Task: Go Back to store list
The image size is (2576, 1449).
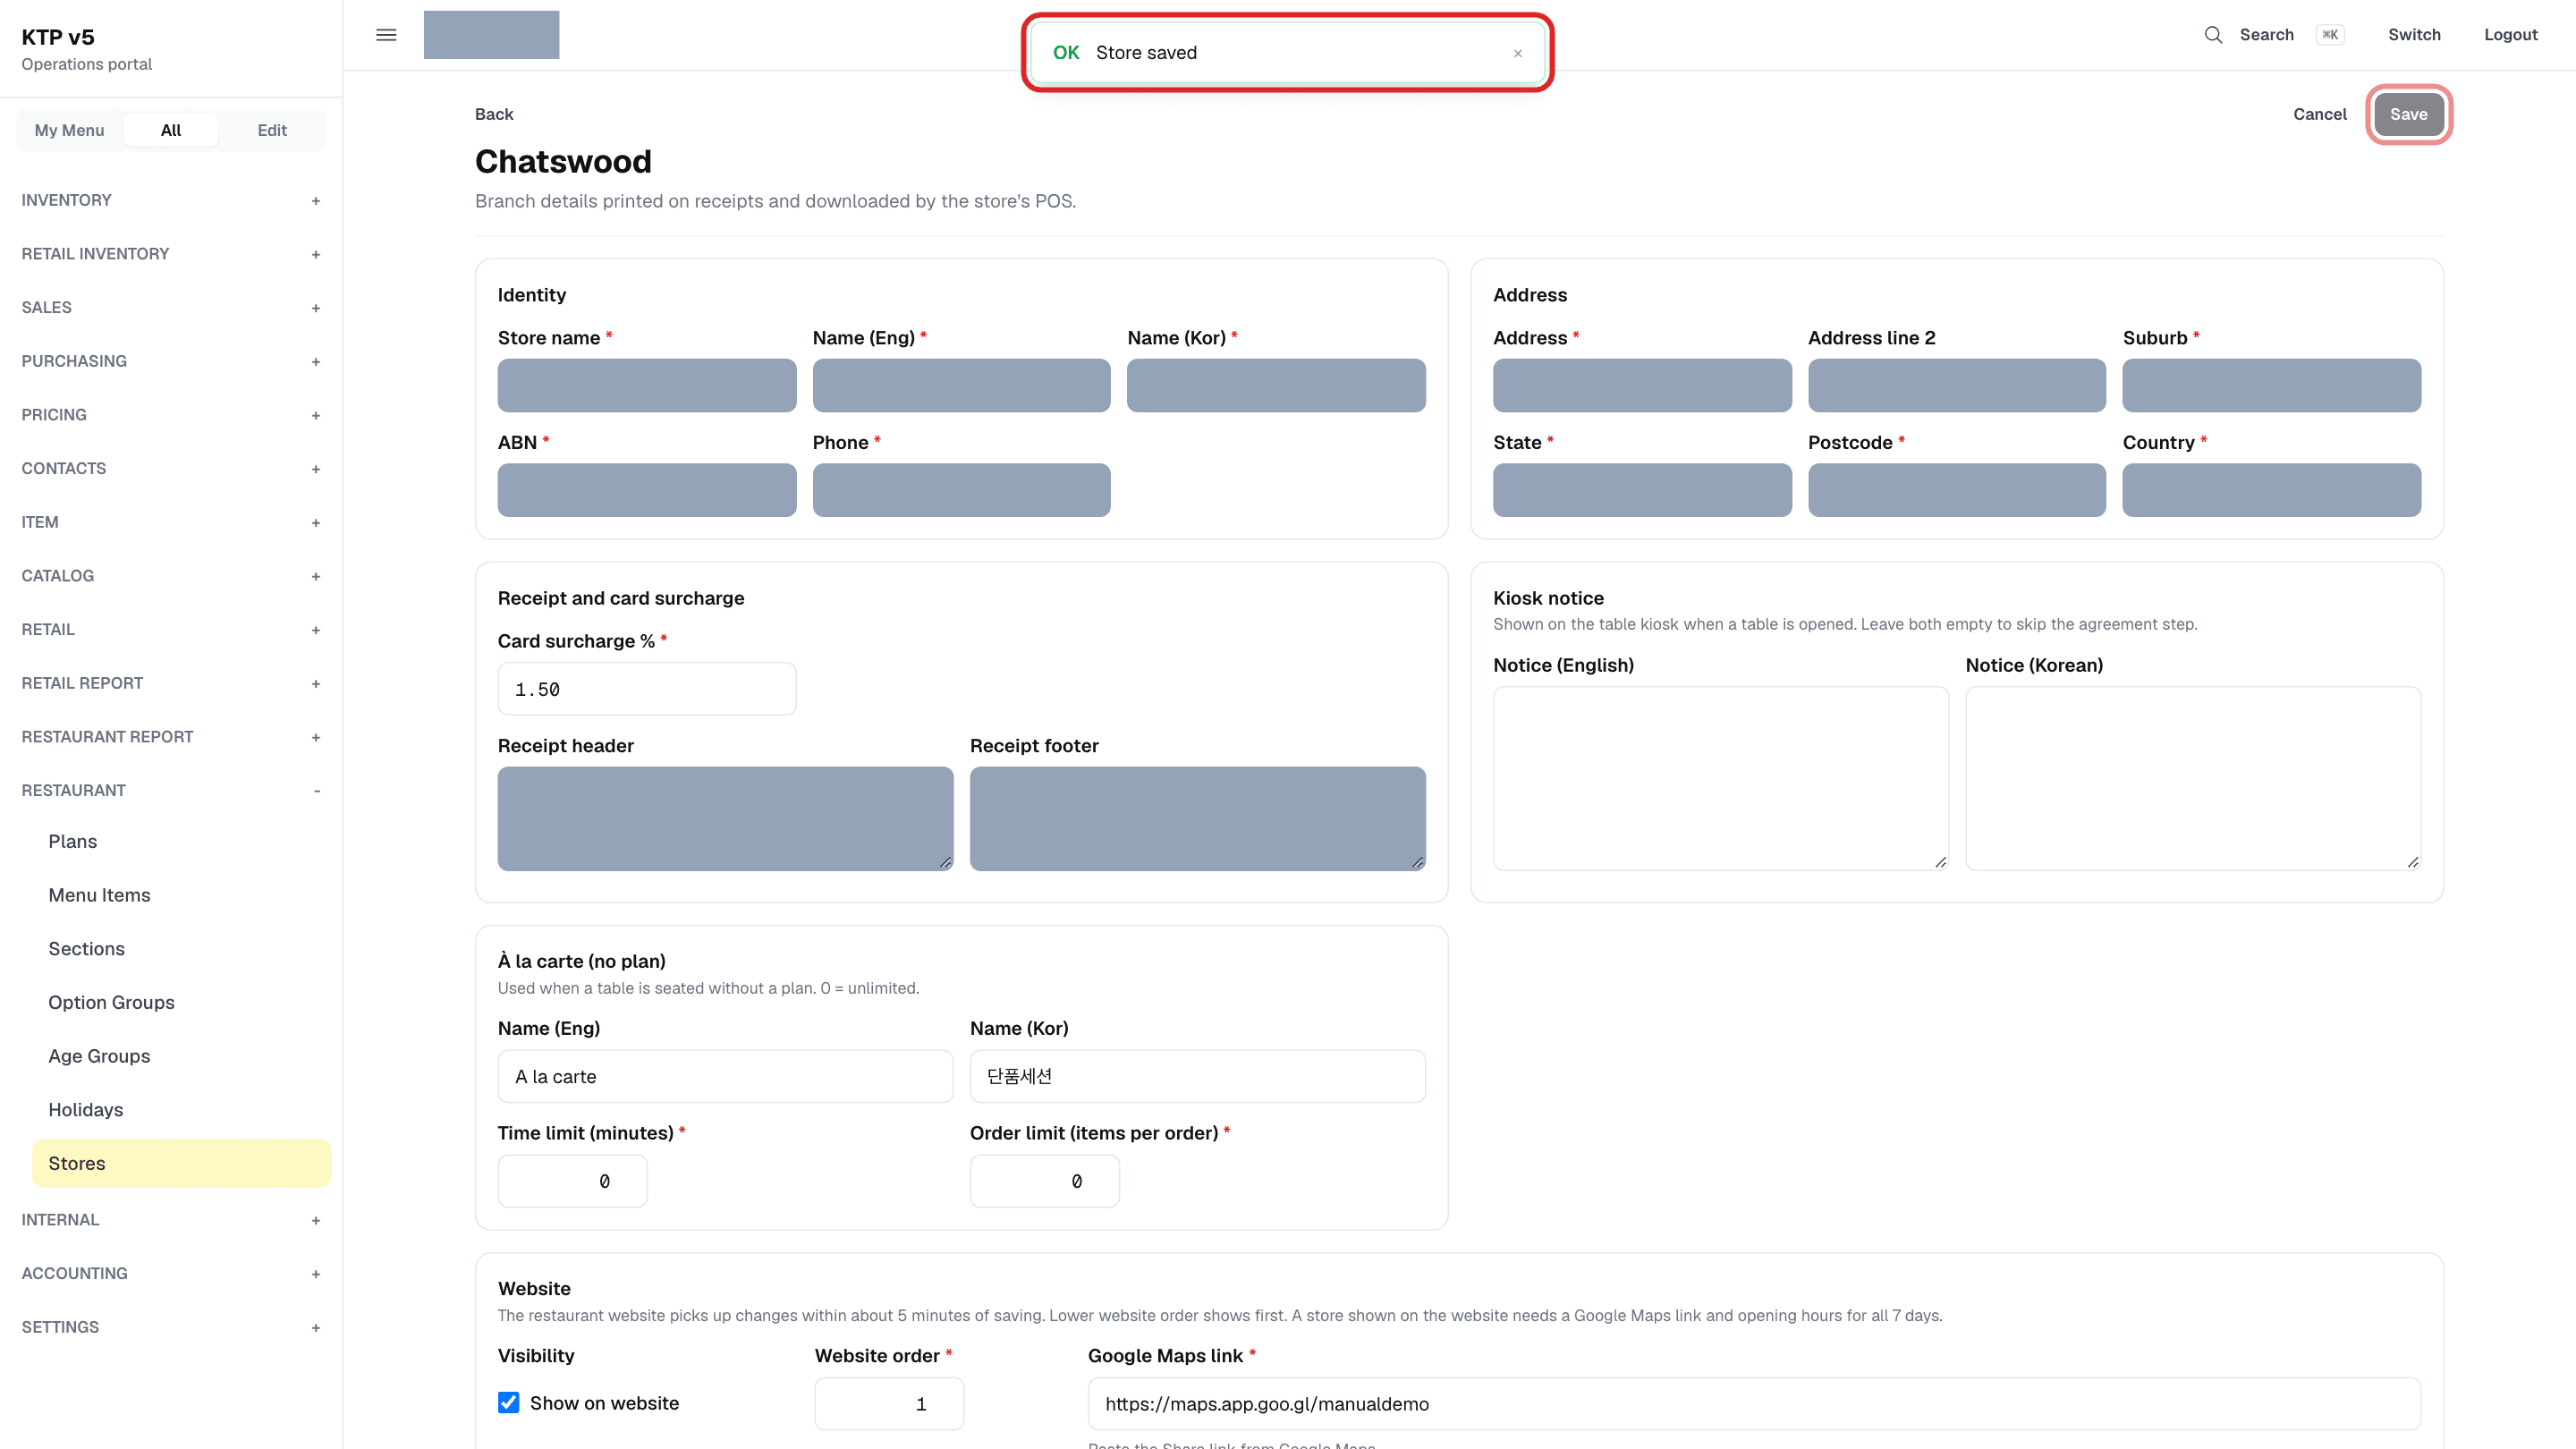Action: click(494, 114)
